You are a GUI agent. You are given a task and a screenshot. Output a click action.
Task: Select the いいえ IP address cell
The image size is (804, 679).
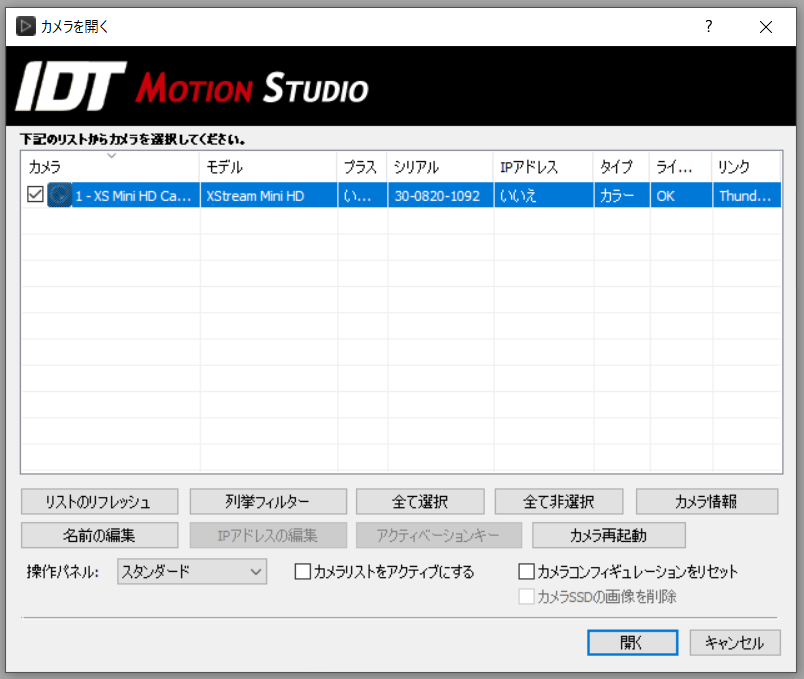coord(544,195)
